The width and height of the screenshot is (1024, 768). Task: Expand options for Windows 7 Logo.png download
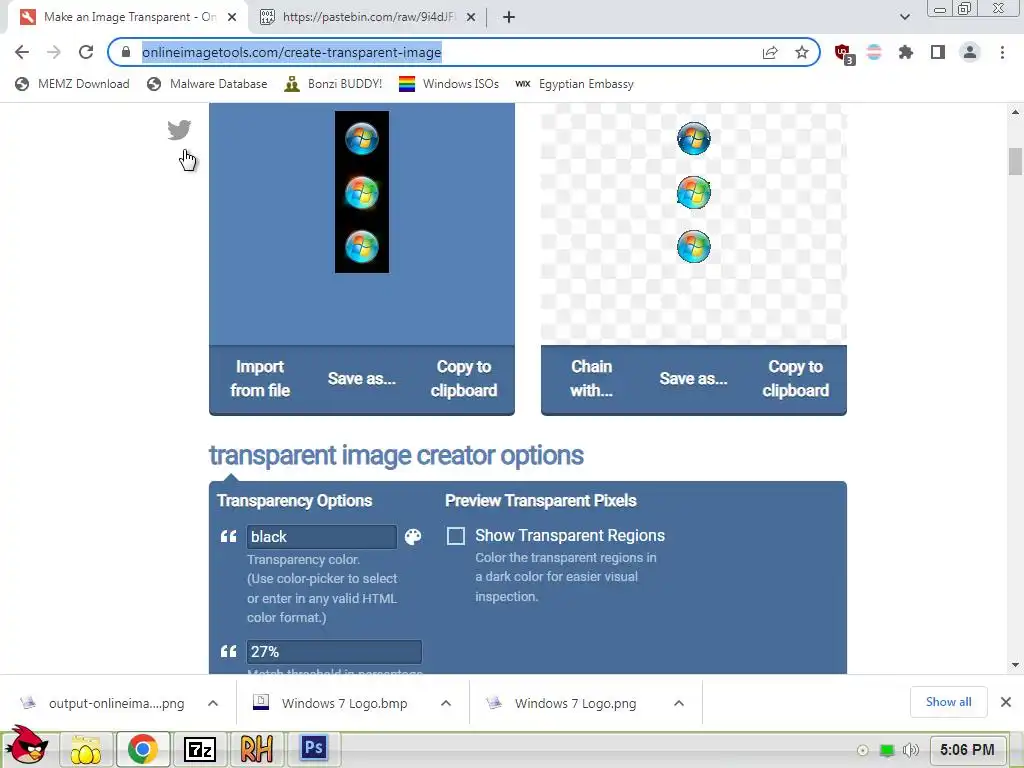pos(679,703)
